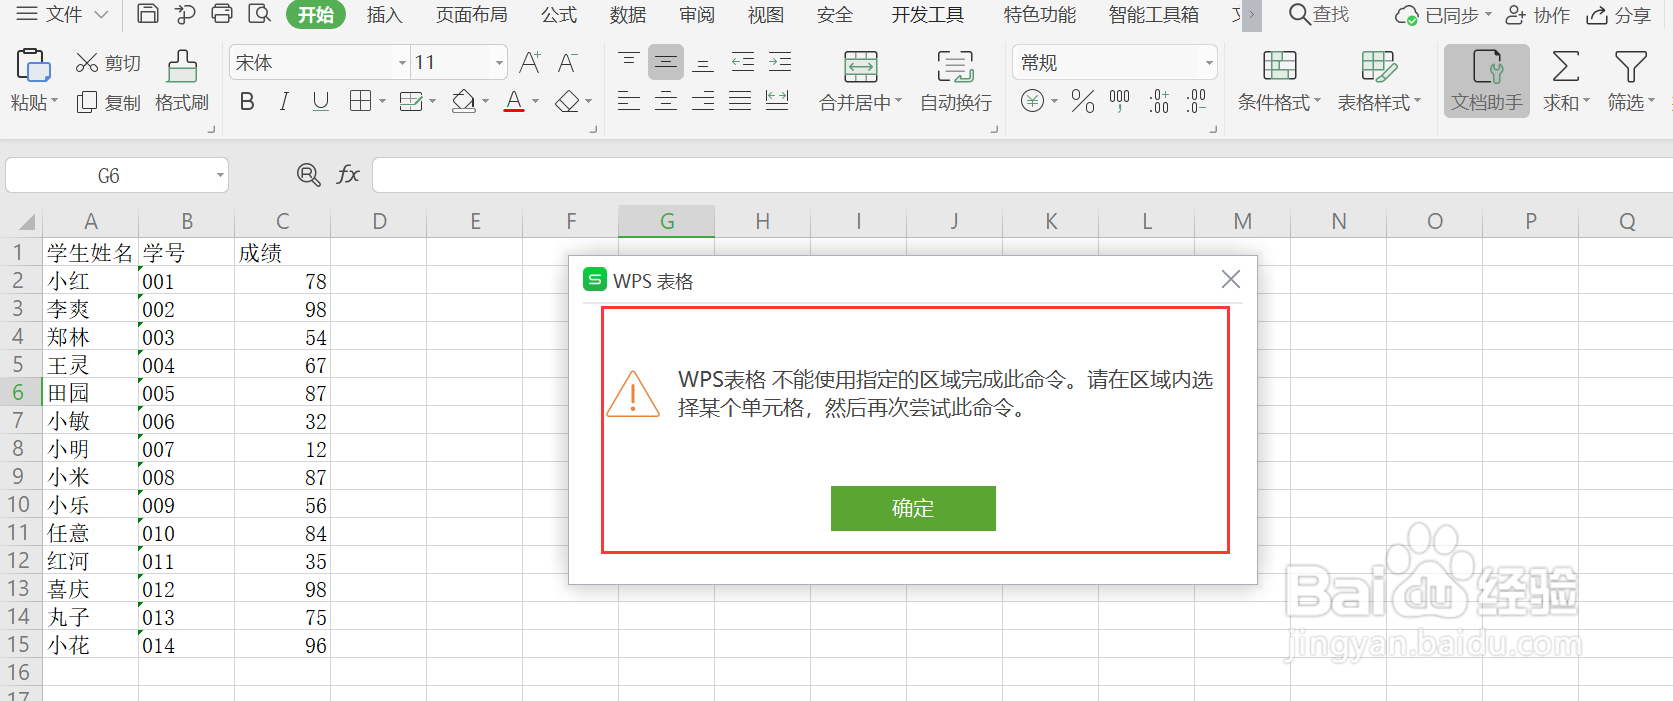The image size is (1673, 701).
Task: Click into the formula bar input
Action: [1022, 175]
